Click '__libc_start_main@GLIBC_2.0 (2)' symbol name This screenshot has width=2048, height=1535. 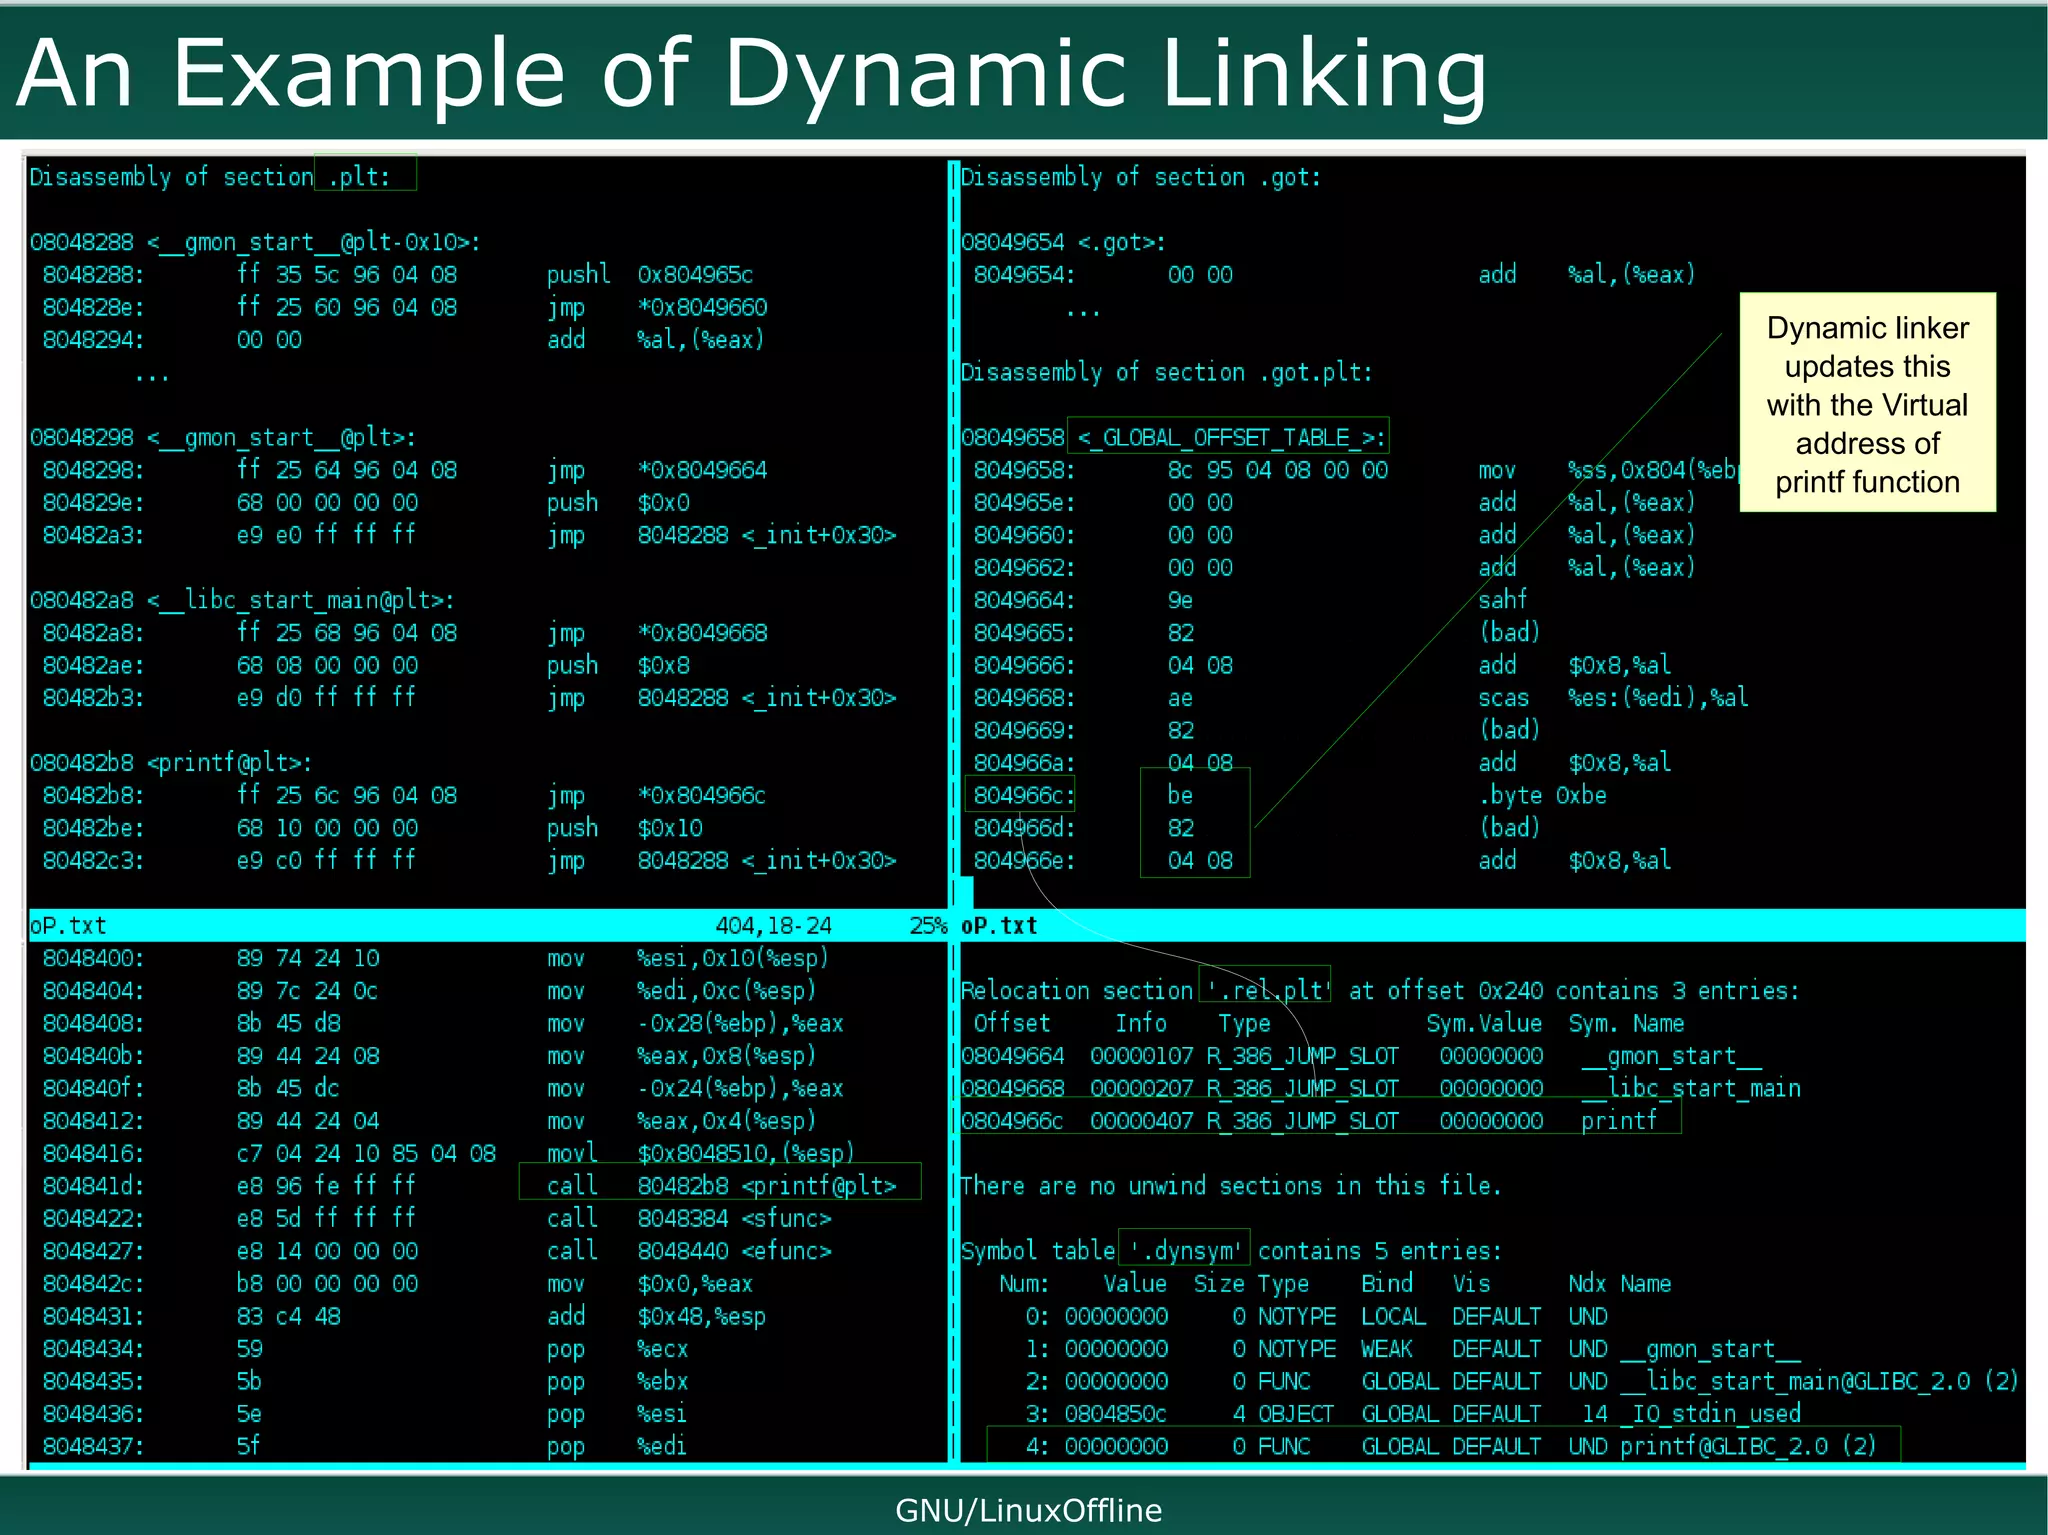pyautogui.click(x=1820, y=1381)
